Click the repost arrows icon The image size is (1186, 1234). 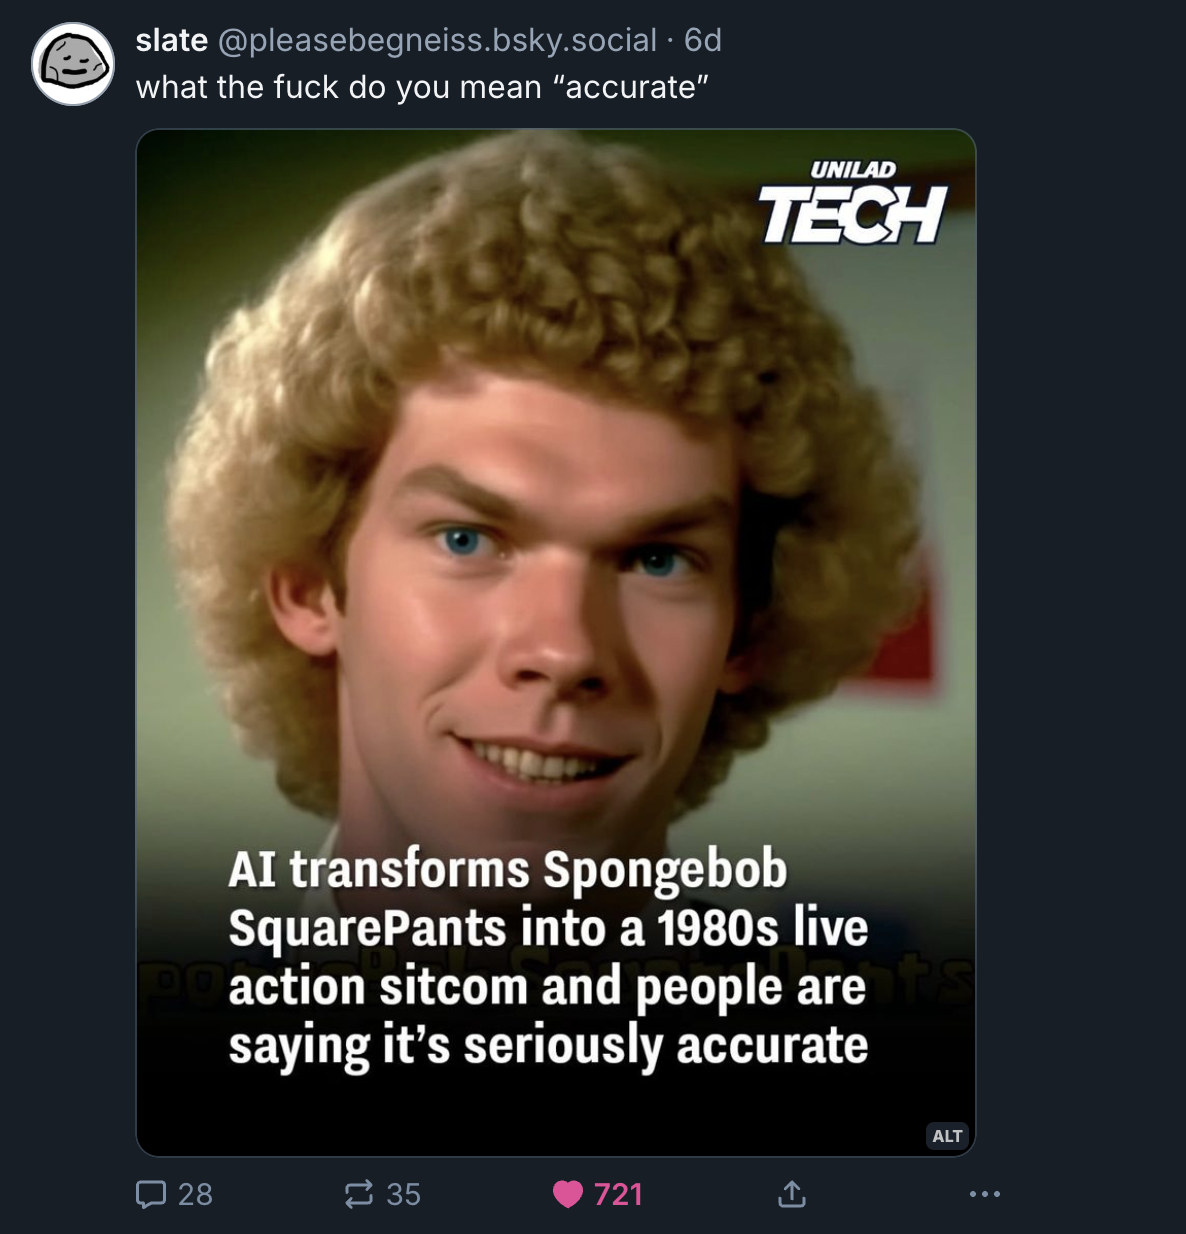[x=359, y=1194]
